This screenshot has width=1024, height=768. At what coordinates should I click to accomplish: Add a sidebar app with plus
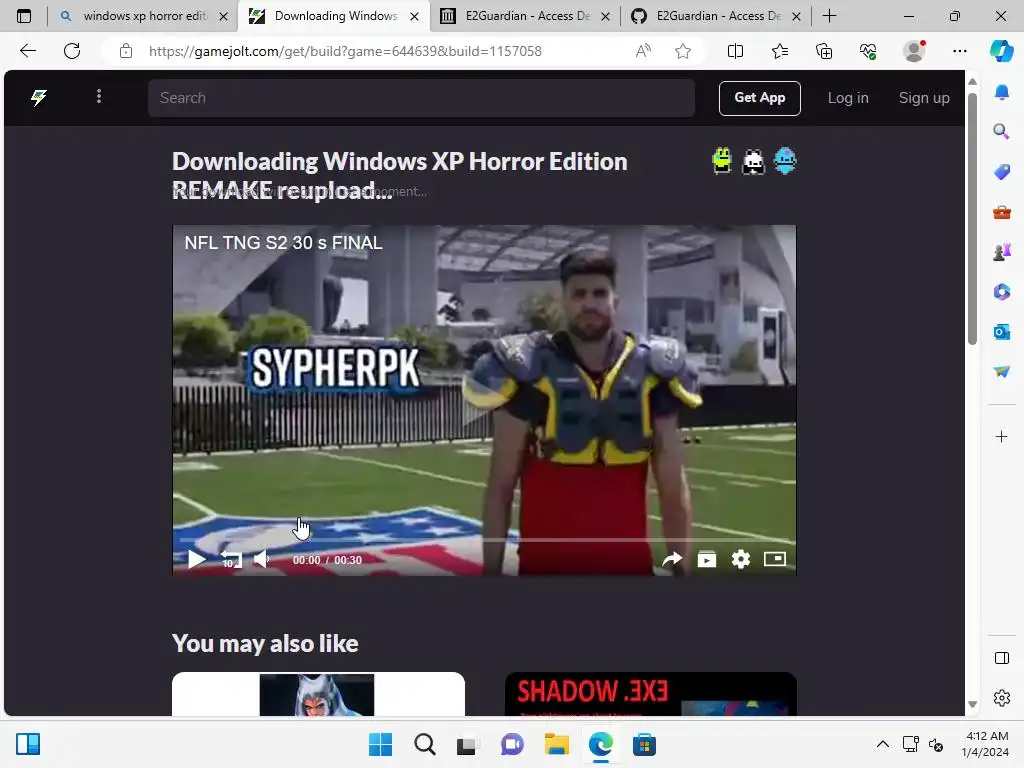coord(1001,436)
